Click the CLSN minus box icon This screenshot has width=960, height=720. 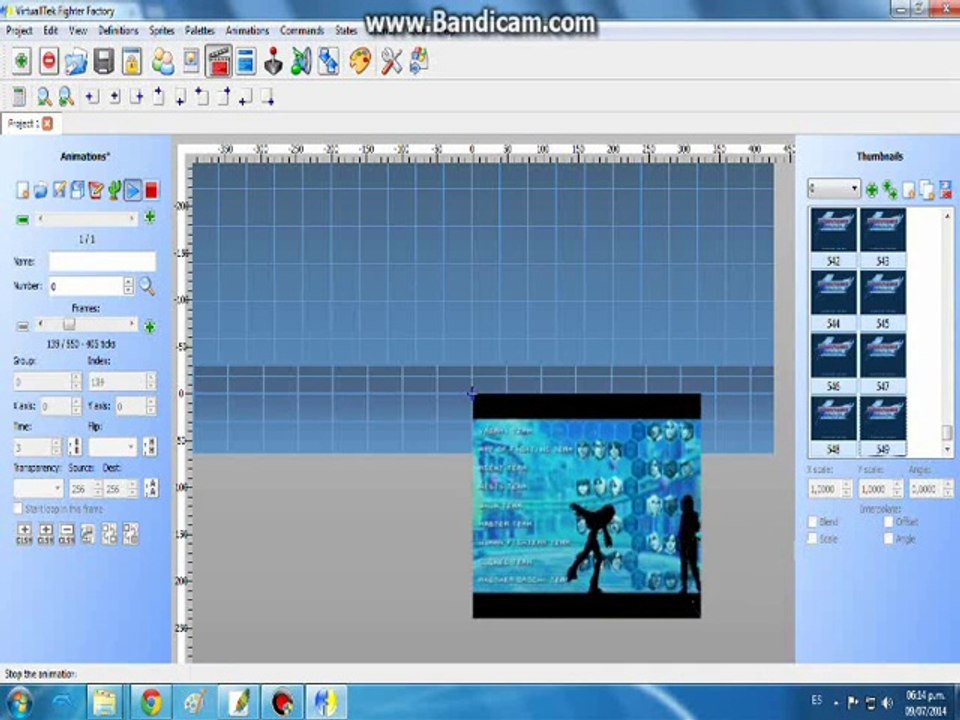tap(67, 534)
